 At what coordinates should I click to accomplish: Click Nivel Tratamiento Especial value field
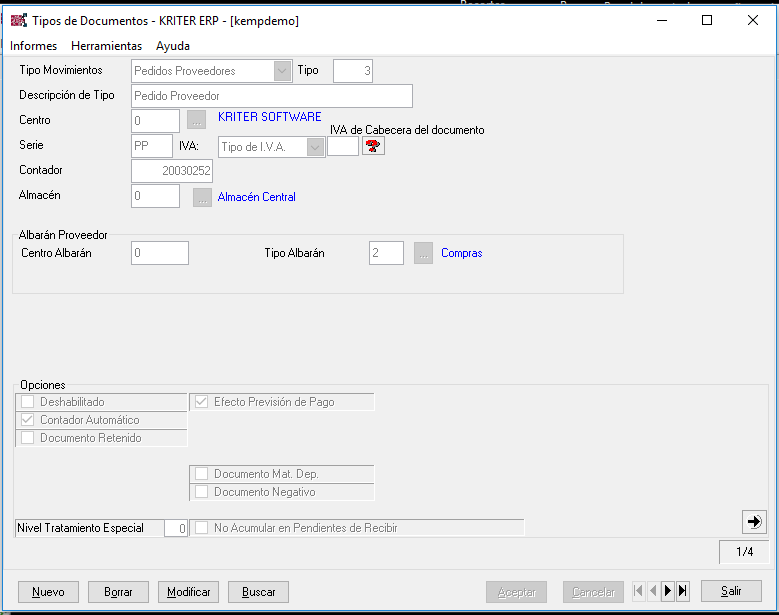click(175, 528)
